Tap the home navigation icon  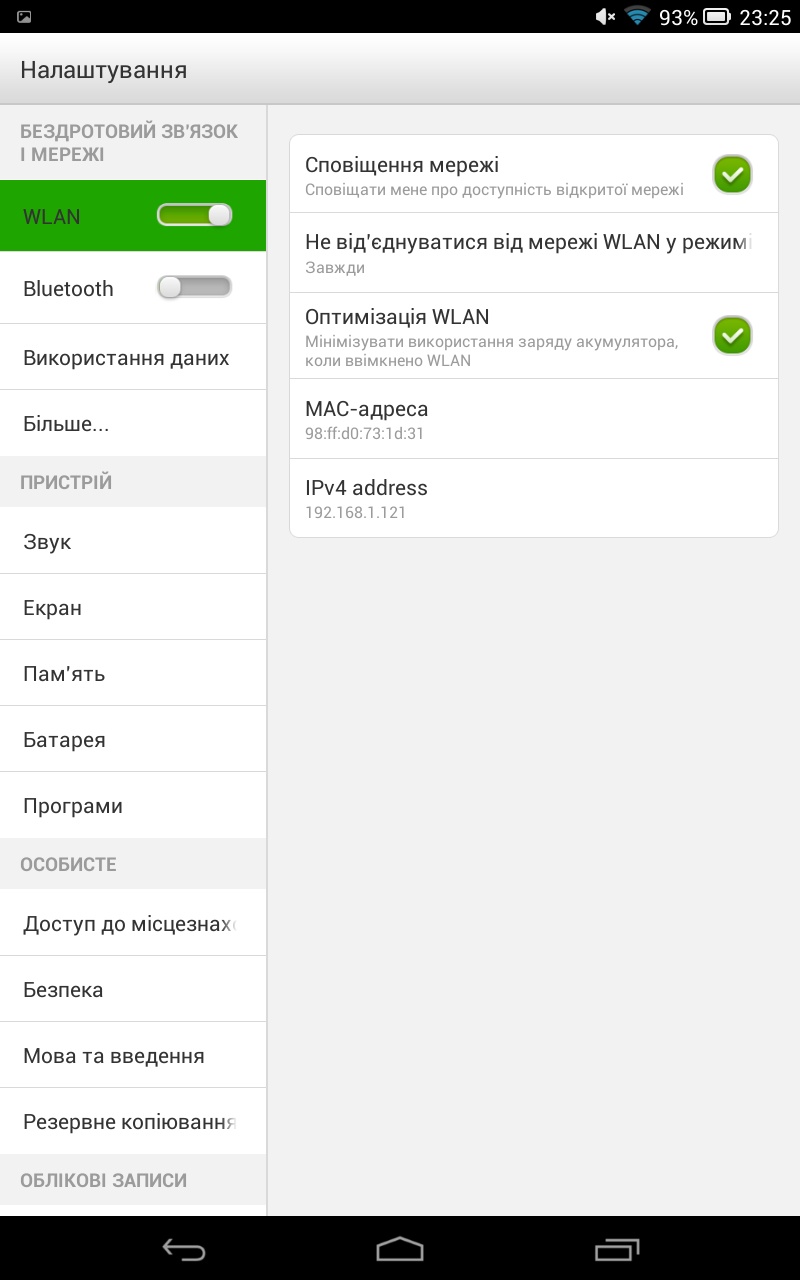(400, 1249)
